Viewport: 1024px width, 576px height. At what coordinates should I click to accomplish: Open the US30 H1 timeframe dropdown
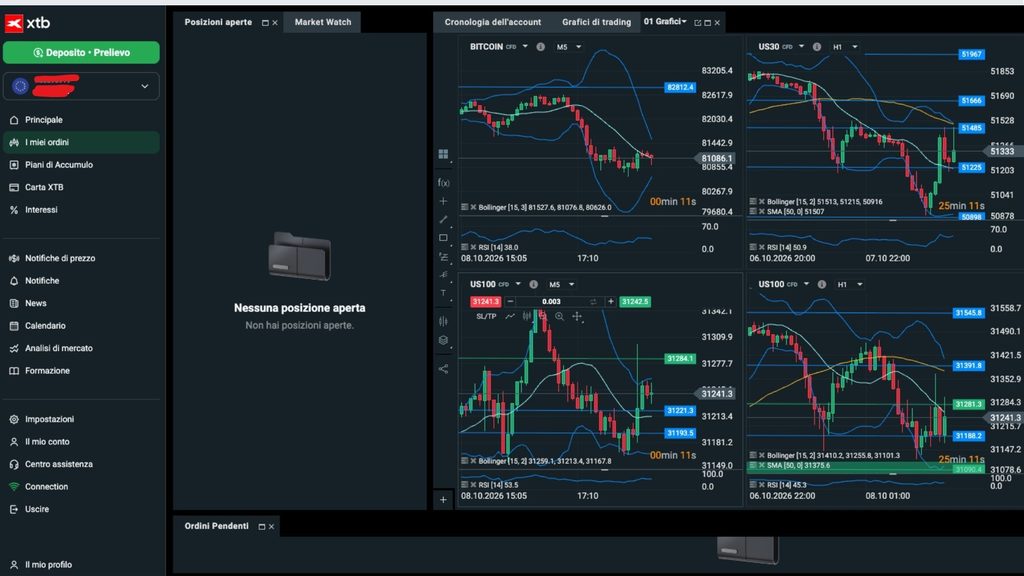(x=845, y=47)
